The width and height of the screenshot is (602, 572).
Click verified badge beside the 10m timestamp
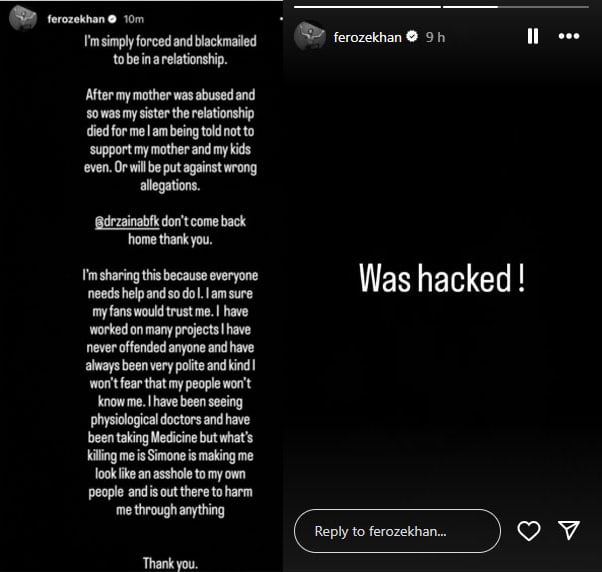coord(112,19)
